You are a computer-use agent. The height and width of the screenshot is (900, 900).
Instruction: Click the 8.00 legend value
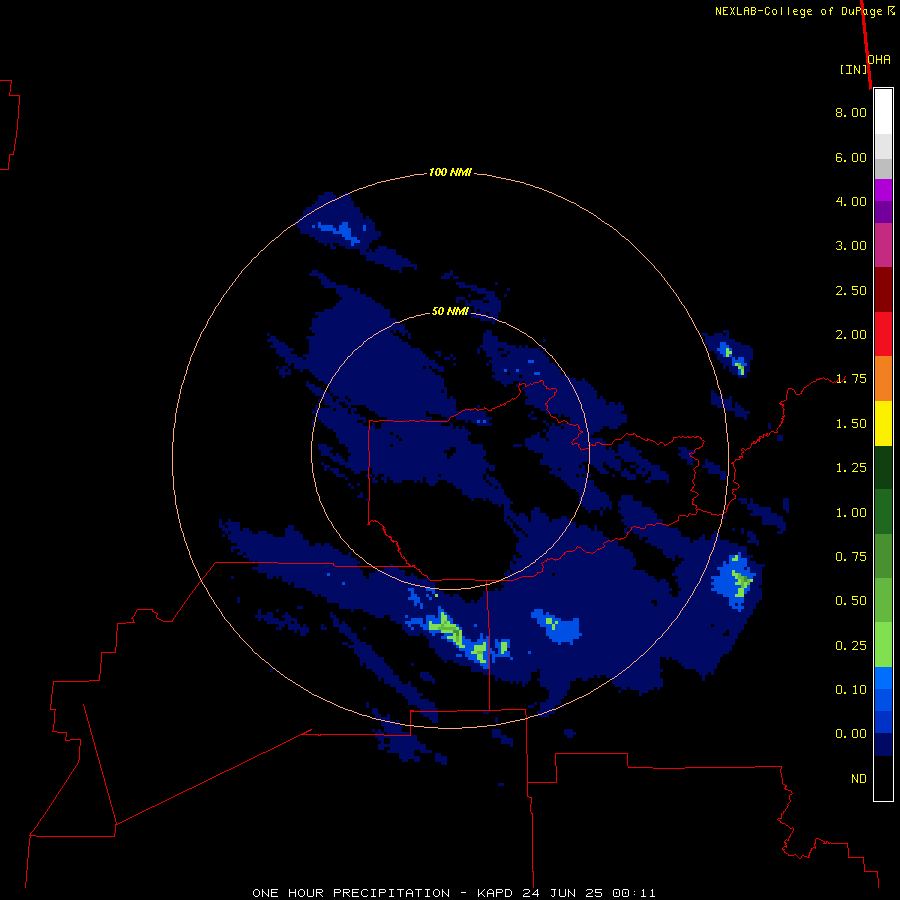pyautogui.click(x=851, y=112)
